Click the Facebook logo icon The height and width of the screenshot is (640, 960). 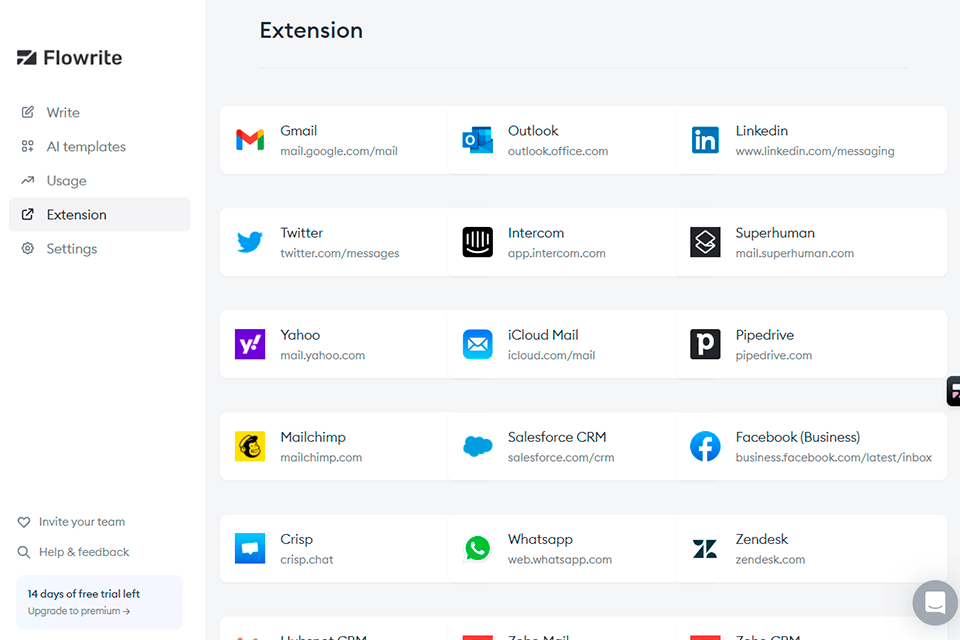[x=705, y=446]
